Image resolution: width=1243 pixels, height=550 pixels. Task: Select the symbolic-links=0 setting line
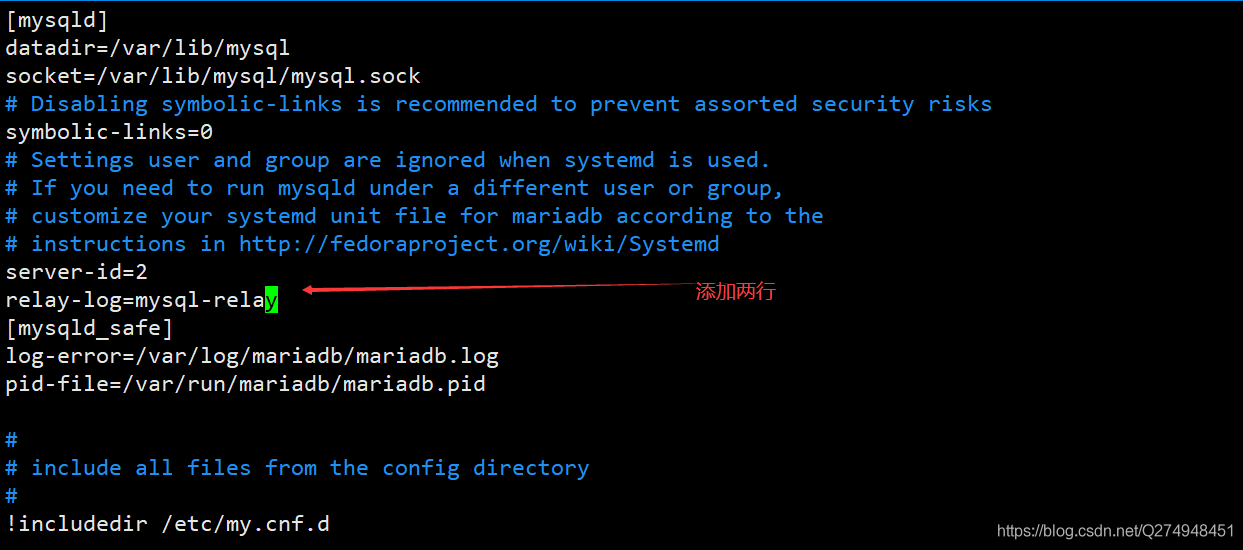click(109, 132)
